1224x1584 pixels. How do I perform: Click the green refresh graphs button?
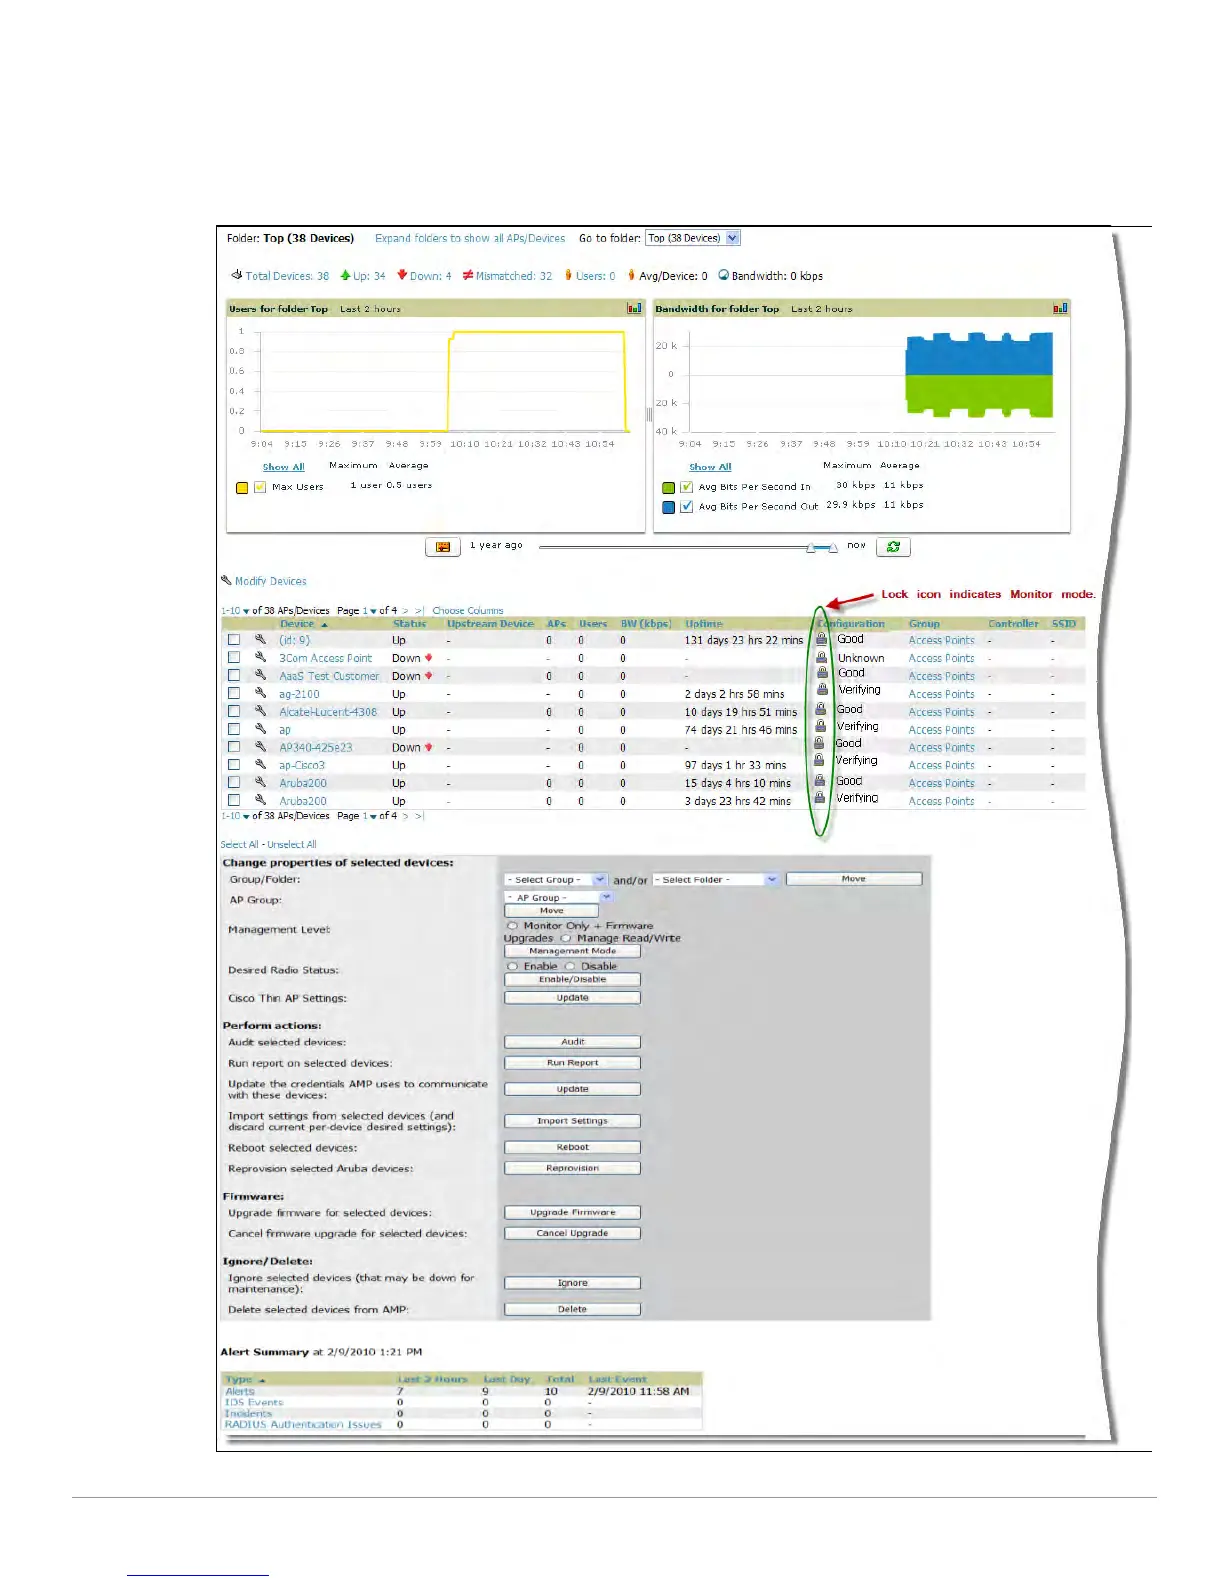pos(893,547)
